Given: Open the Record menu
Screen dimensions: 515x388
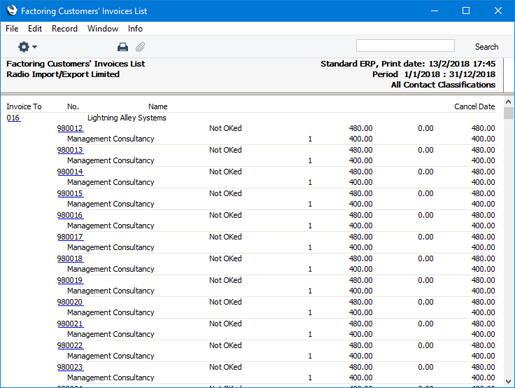Looking at the screenshot, I should [65, 29].
